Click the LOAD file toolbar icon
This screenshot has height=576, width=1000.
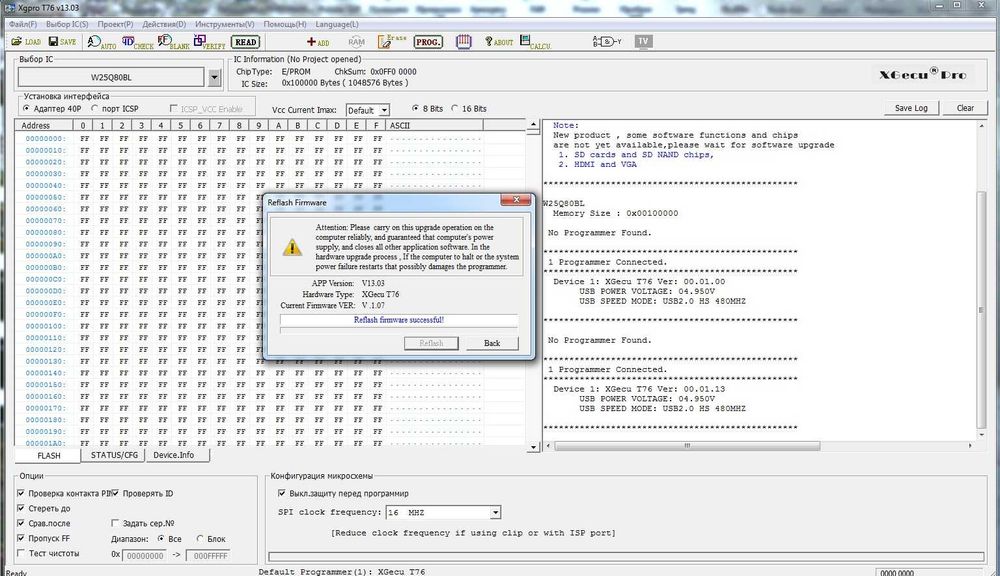point(26,41)
